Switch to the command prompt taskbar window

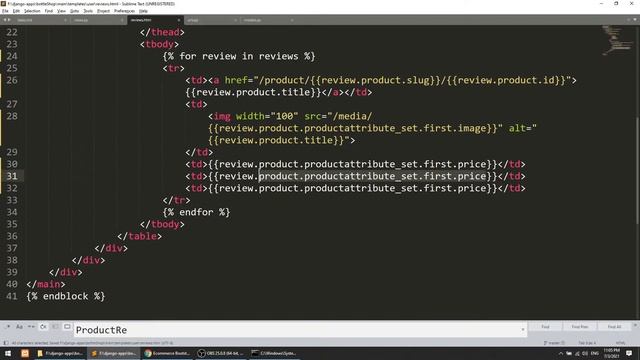coord(274,353)
